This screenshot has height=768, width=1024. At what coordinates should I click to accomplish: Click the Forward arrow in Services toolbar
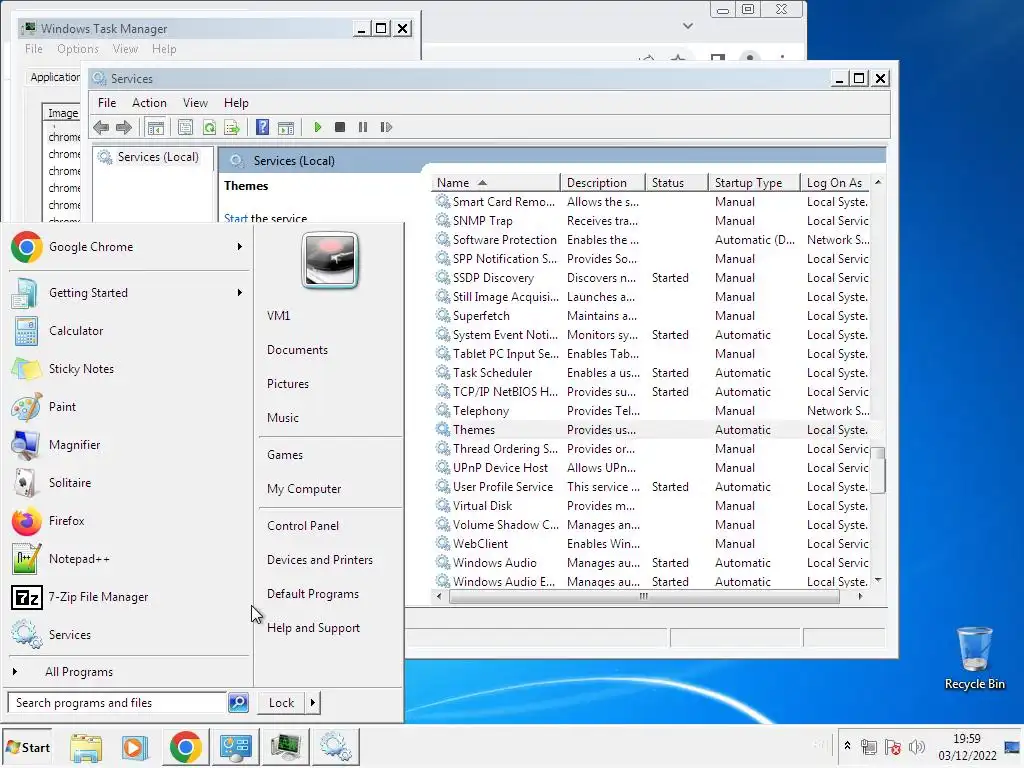123,127
